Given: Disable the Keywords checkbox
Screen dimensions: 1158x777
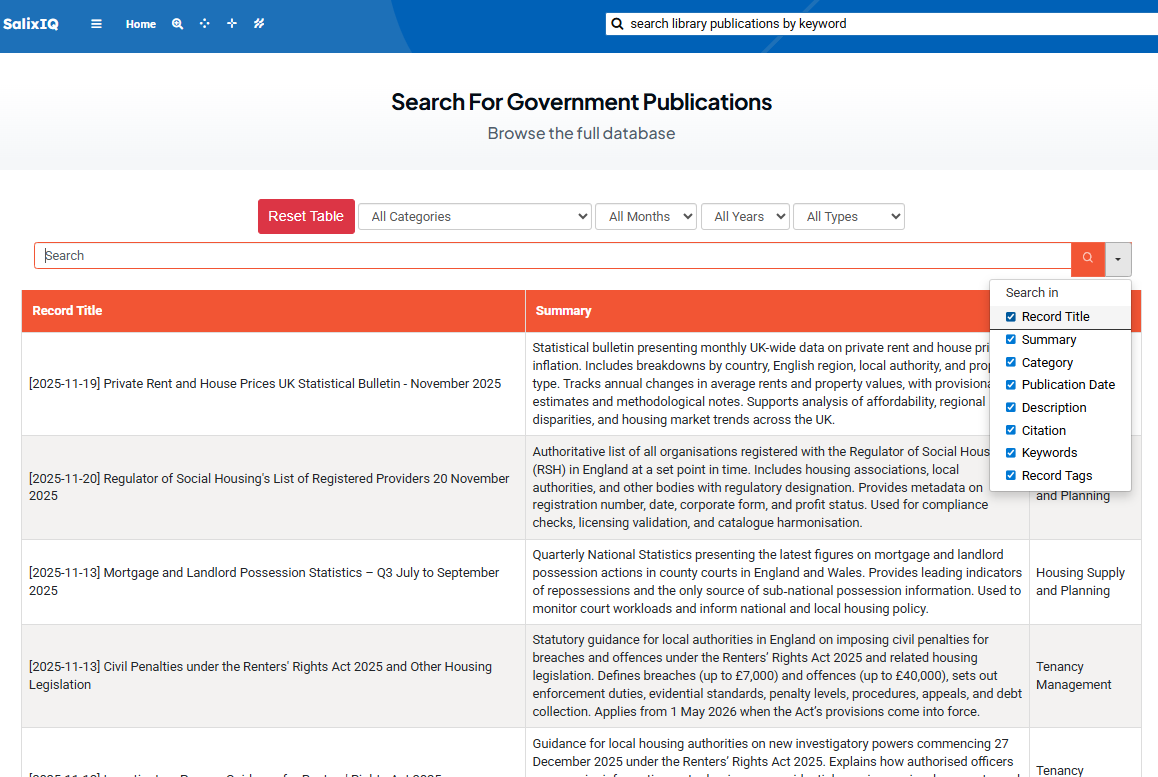Looking at the screenshot, I should click(x=1010, y=453).
